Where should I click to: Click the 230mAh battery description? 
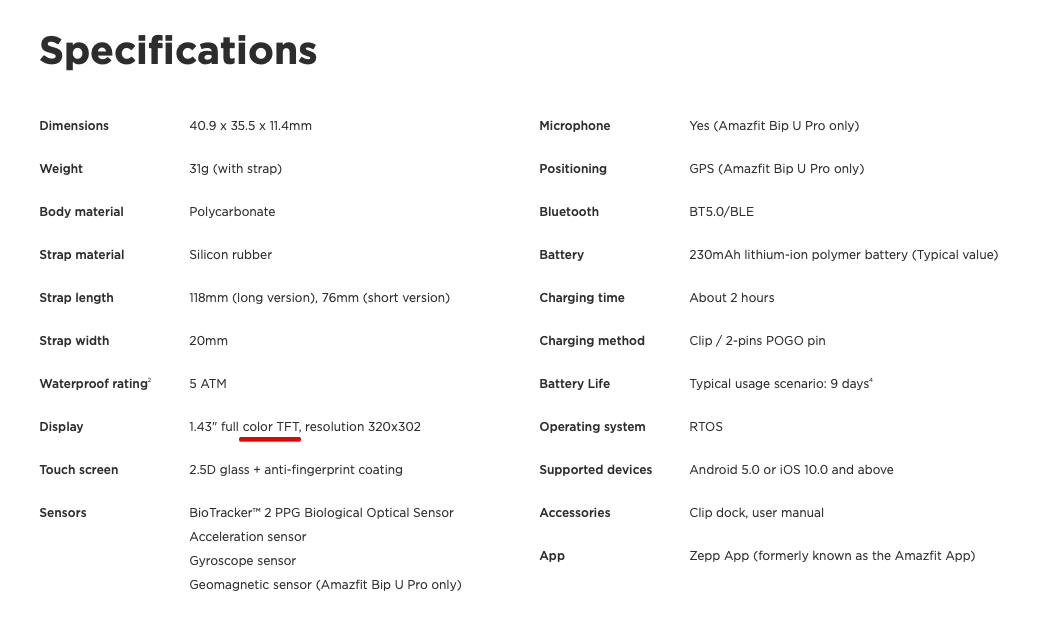click(x=843, y=255)
